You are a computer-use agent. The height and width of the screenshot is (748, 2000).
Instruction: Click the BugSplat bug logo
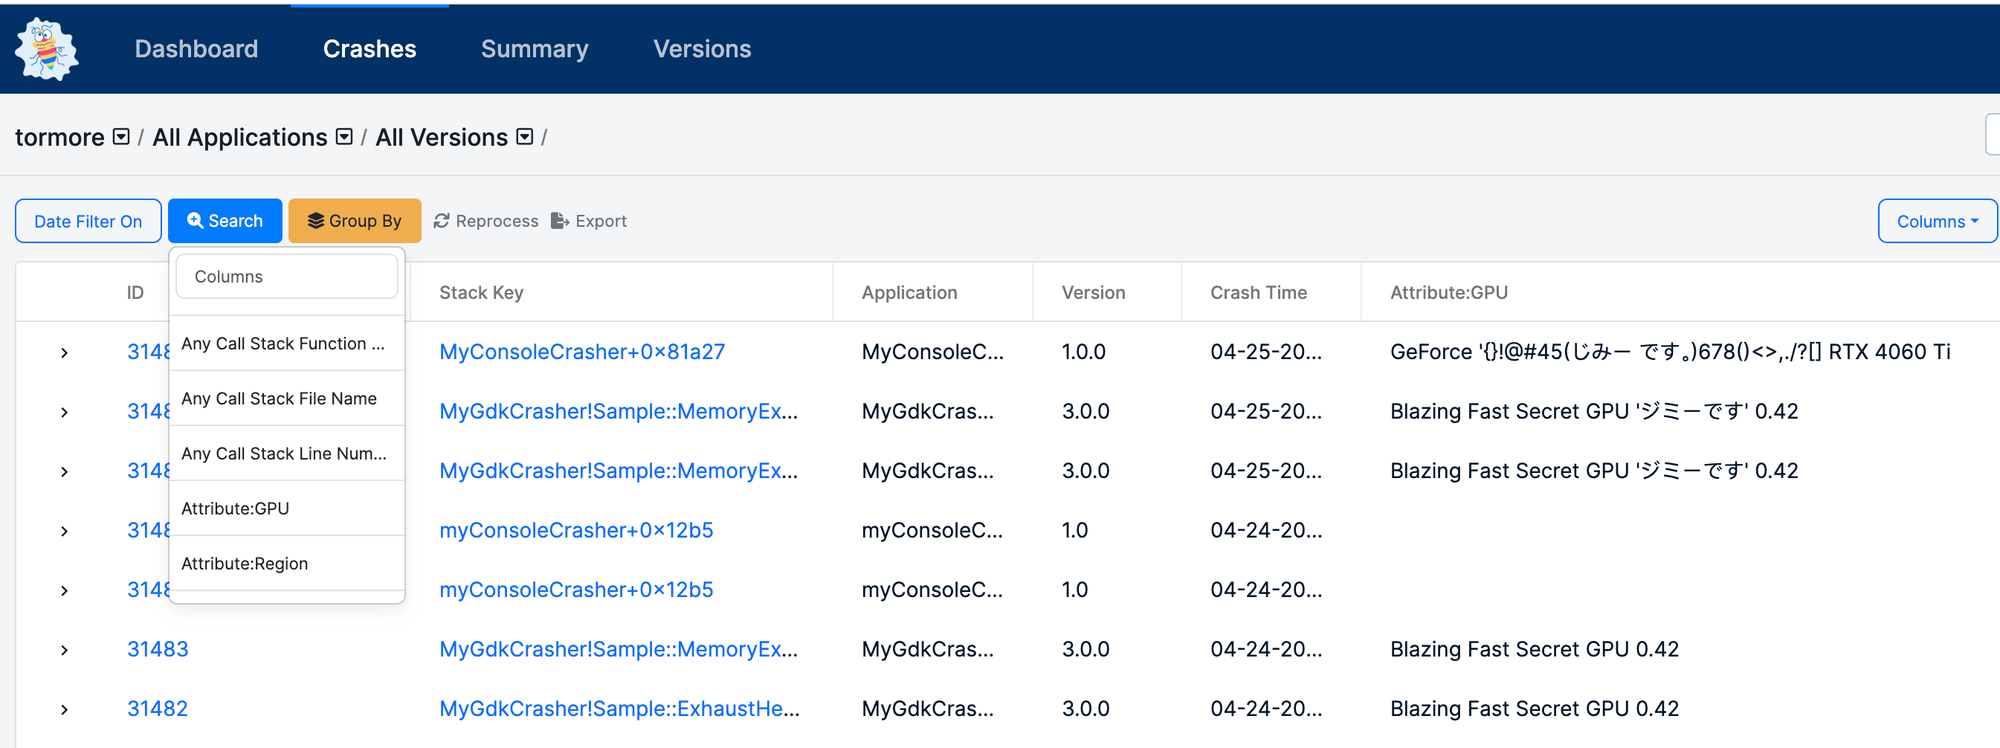(x=46, y=49)
